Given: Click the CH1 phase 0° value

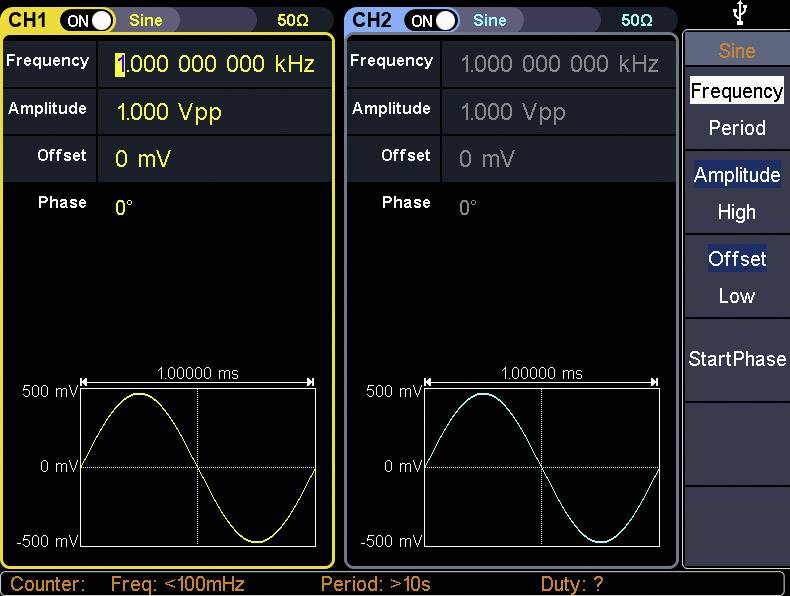Looking at the screenshot, I should point(124,208).
